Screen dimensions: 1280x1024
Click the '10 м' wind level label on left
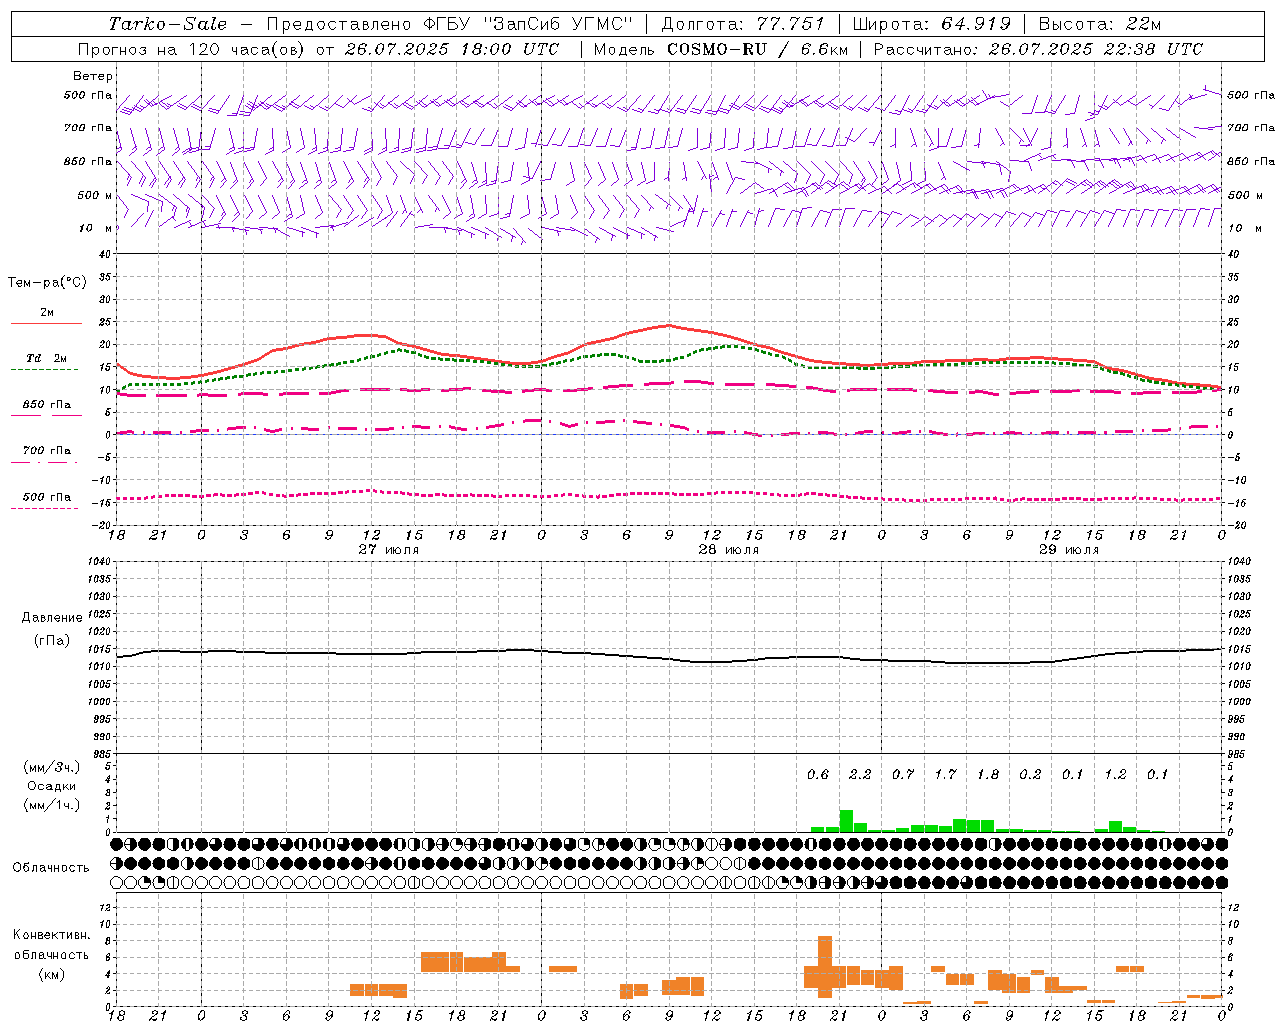95,228
